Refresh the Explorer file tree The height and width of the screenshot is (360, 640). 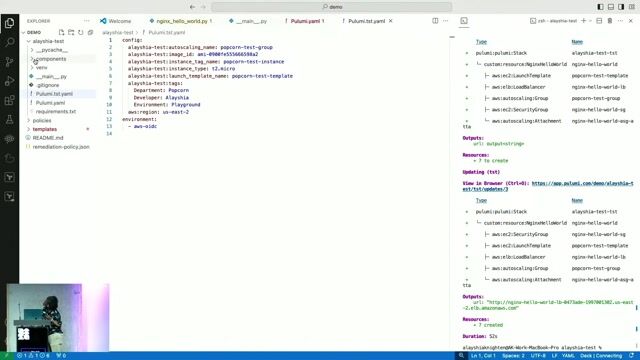click(80, 32)
